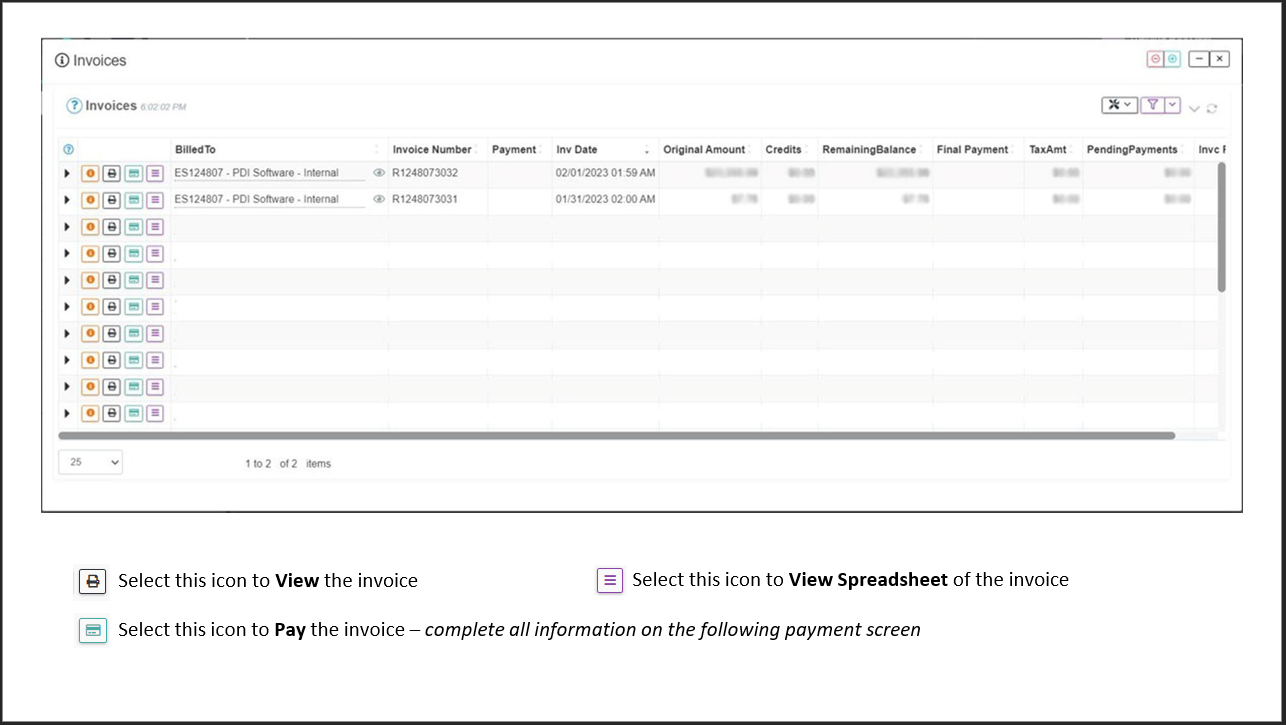Viewport: 1286px width, 725px height.
Task: Click the horizontal scrollbar under the grid
Action: [616, 436]
